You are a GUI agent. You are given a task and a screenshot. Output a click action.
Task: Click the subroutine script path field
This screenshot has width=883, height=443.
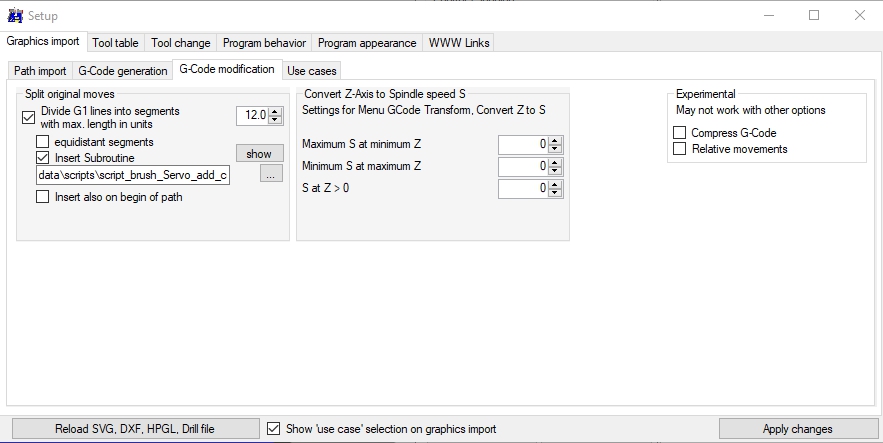point(133,175)
